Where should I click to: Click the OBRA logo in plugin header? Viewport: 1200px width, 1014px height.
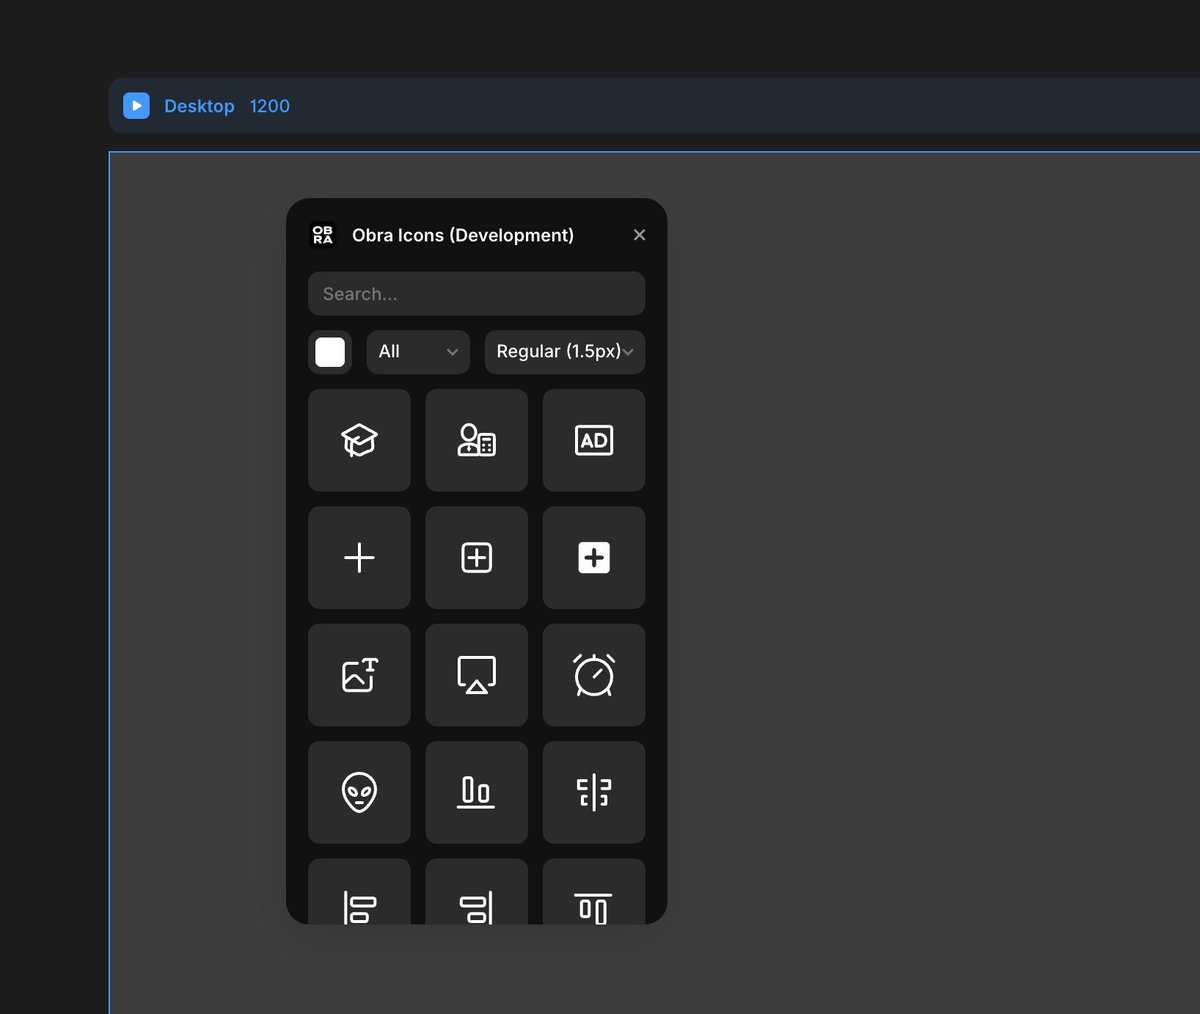(322, 235)
